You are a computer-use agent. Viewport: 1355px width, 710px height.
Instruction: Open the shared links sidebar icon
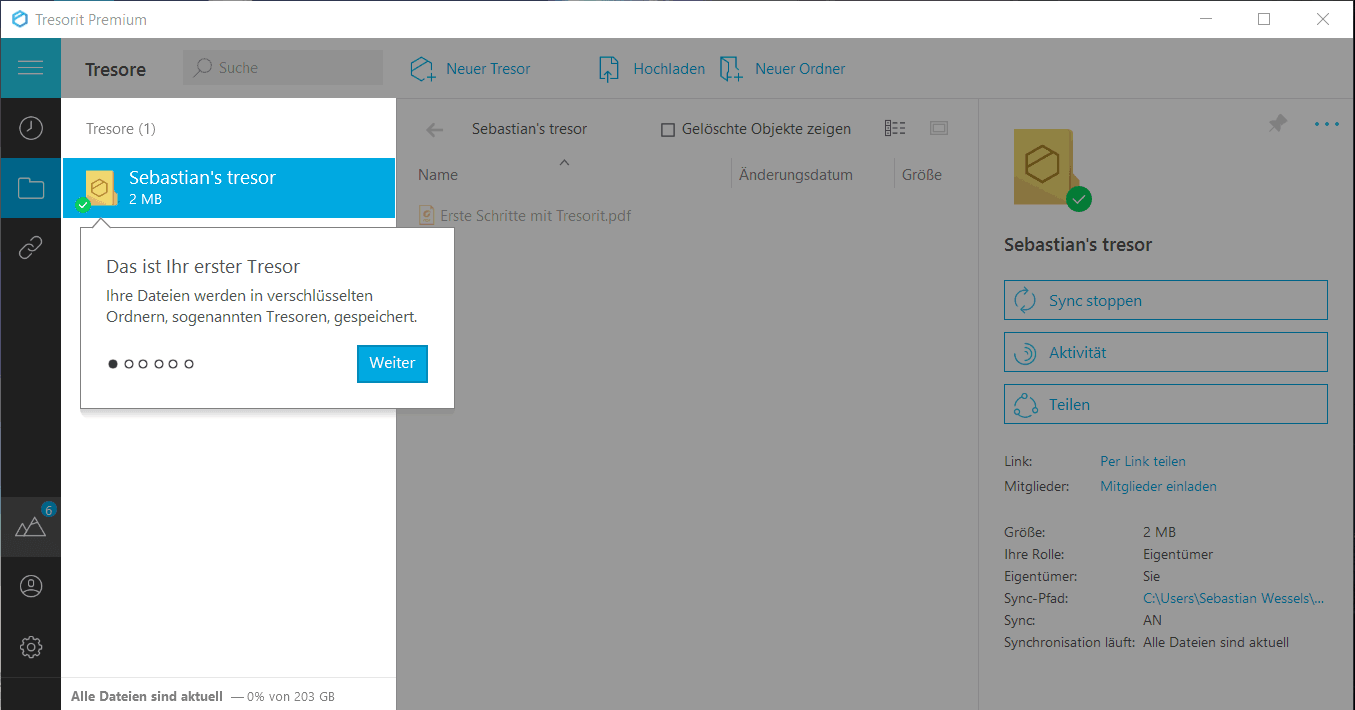pos(31,248)
